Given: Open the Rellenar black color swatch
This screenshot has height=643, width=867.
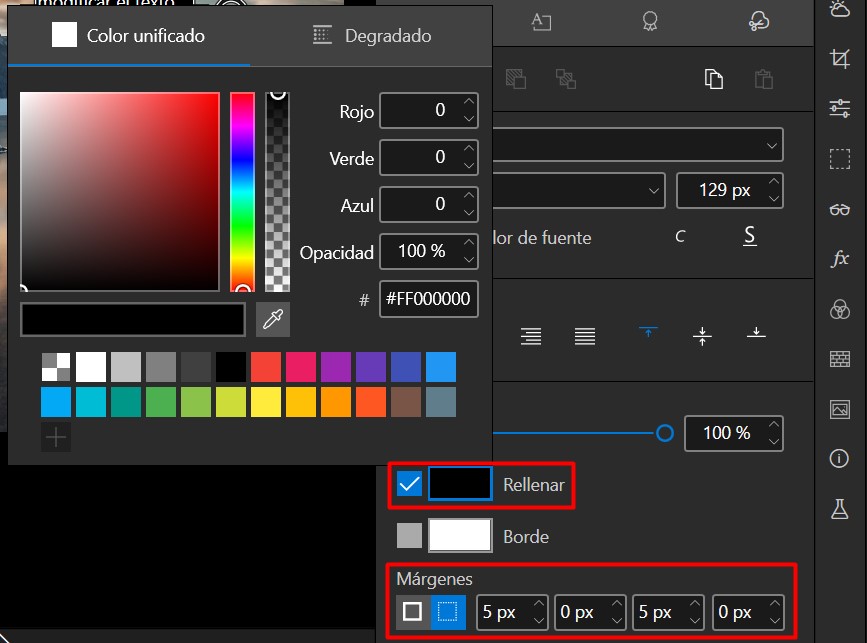Looking at the screenshot, I should (460, 484).
